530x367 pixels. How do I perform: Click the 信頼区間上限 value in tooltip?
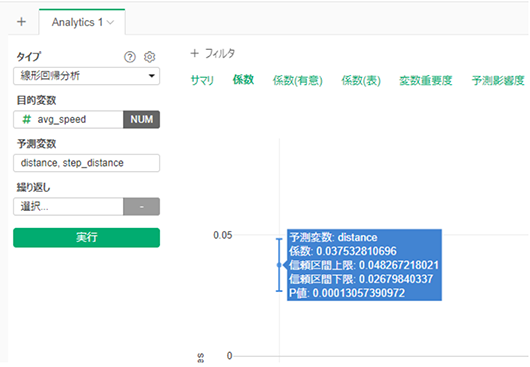pos(399,265)
